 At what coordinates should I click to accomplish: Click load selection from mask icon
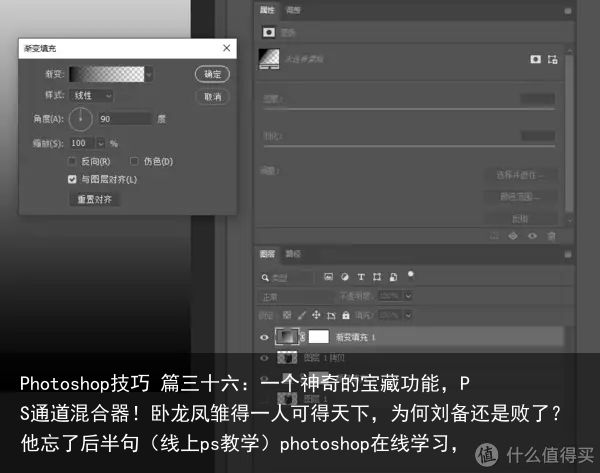pyautogui.click(x=494, y=236)
